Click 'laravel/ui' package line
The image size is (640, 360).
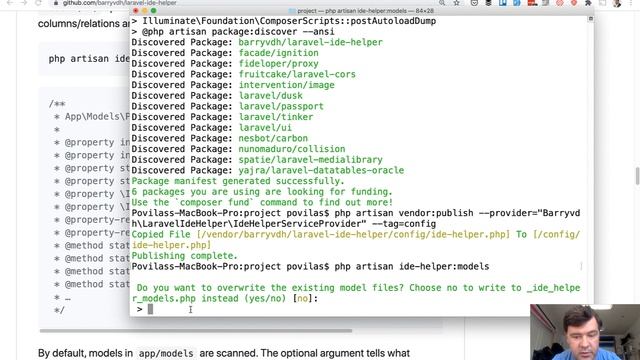click(x=265, y=127)
